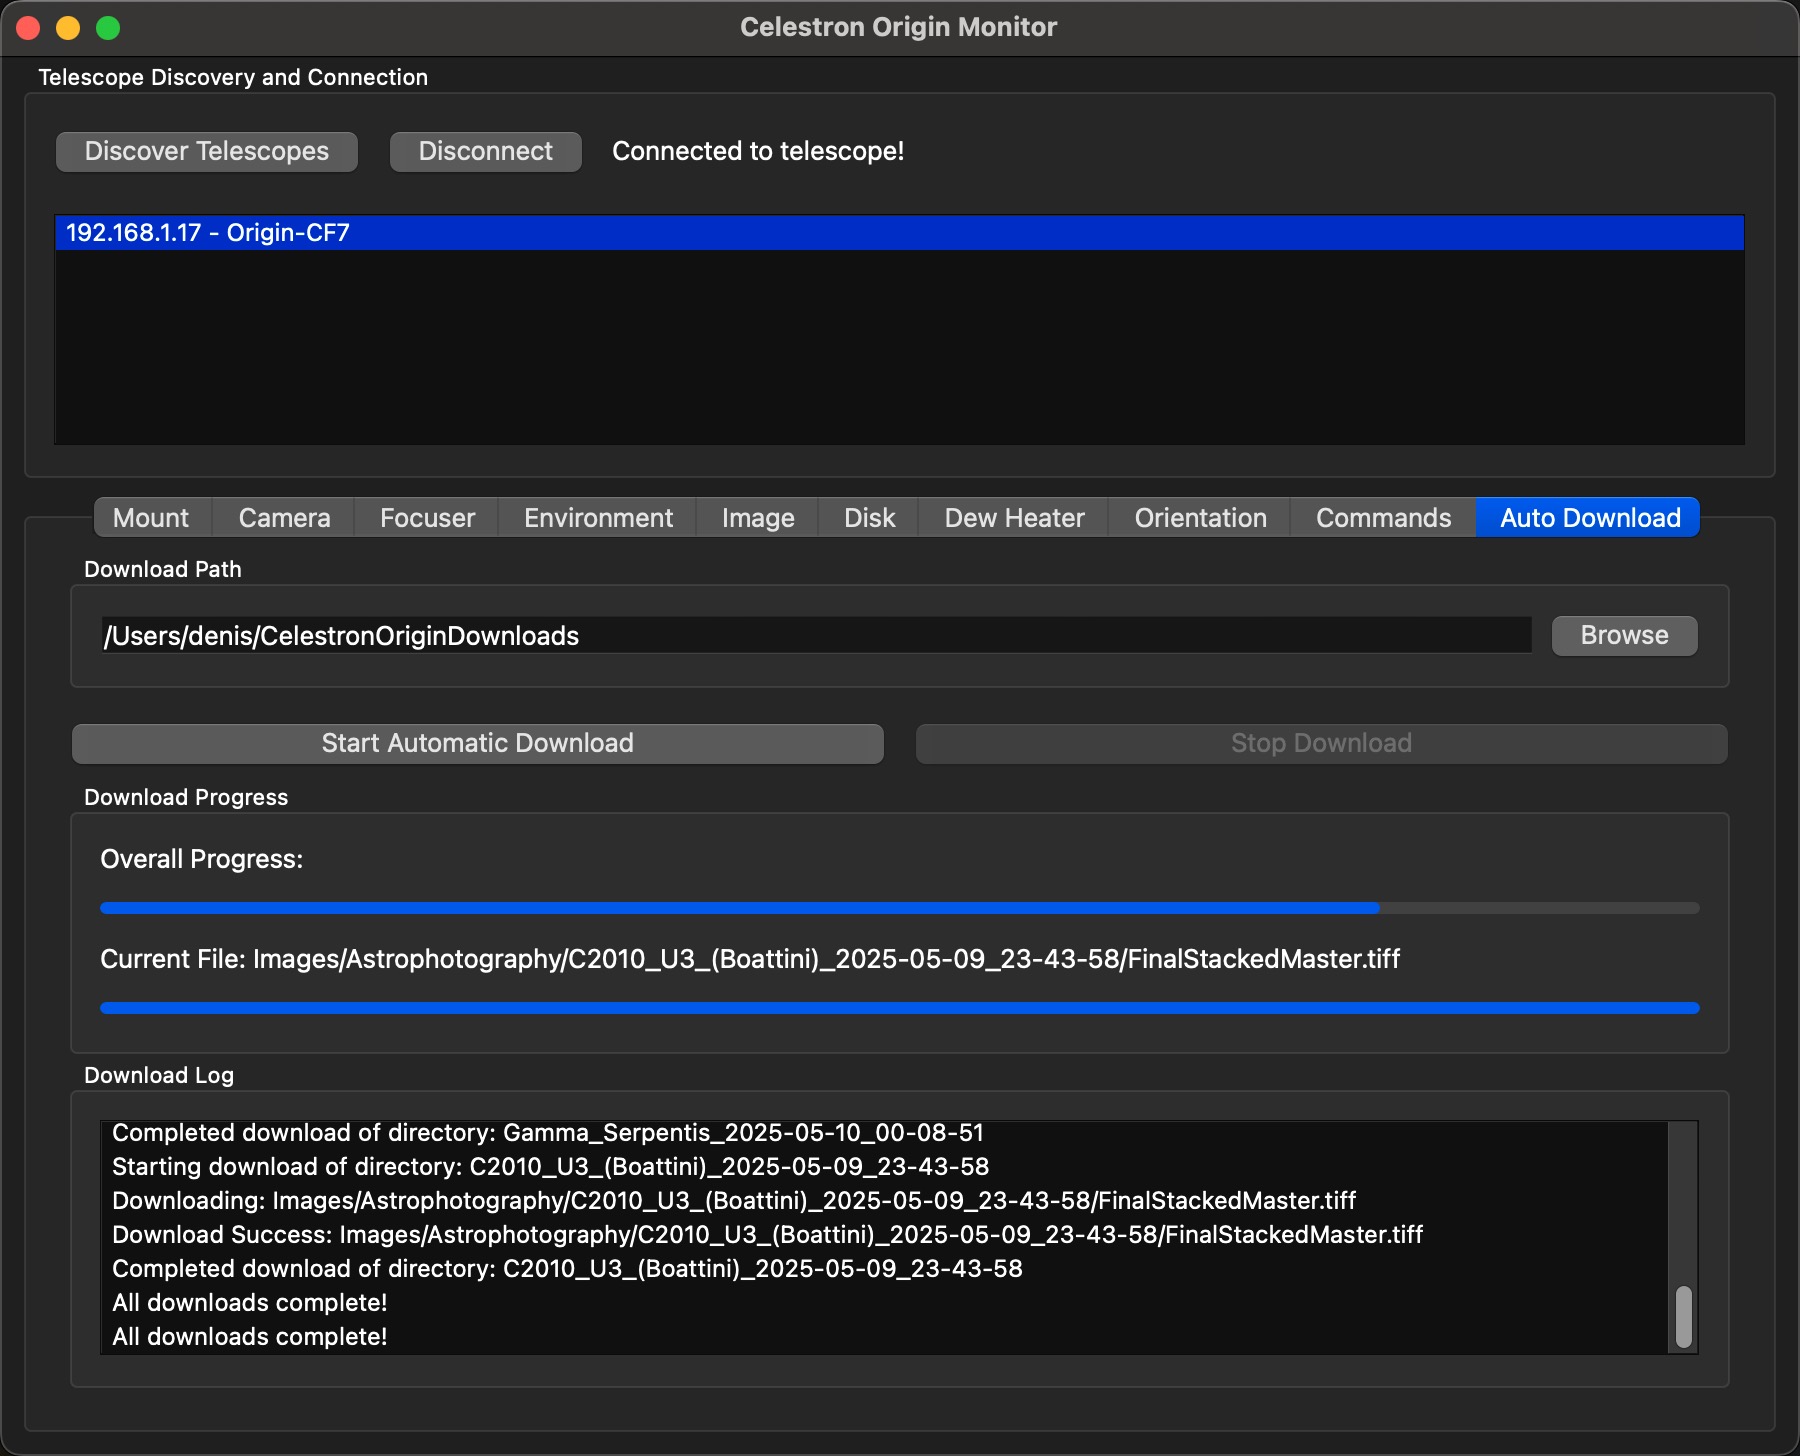Screen dimensions: 1800x1456
Task: Click the Overall Progress bar
Action: coord(900,908)
